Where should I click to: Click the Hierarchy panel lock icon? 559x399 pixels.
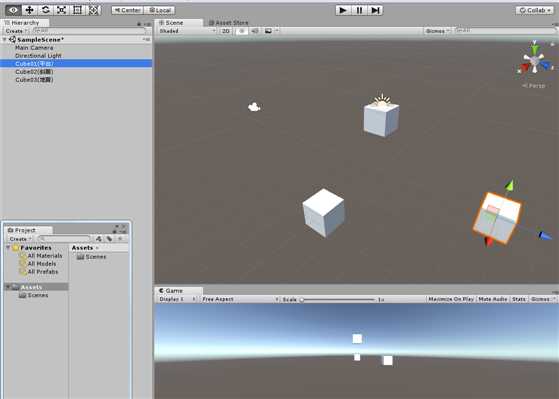pos(139,24)
